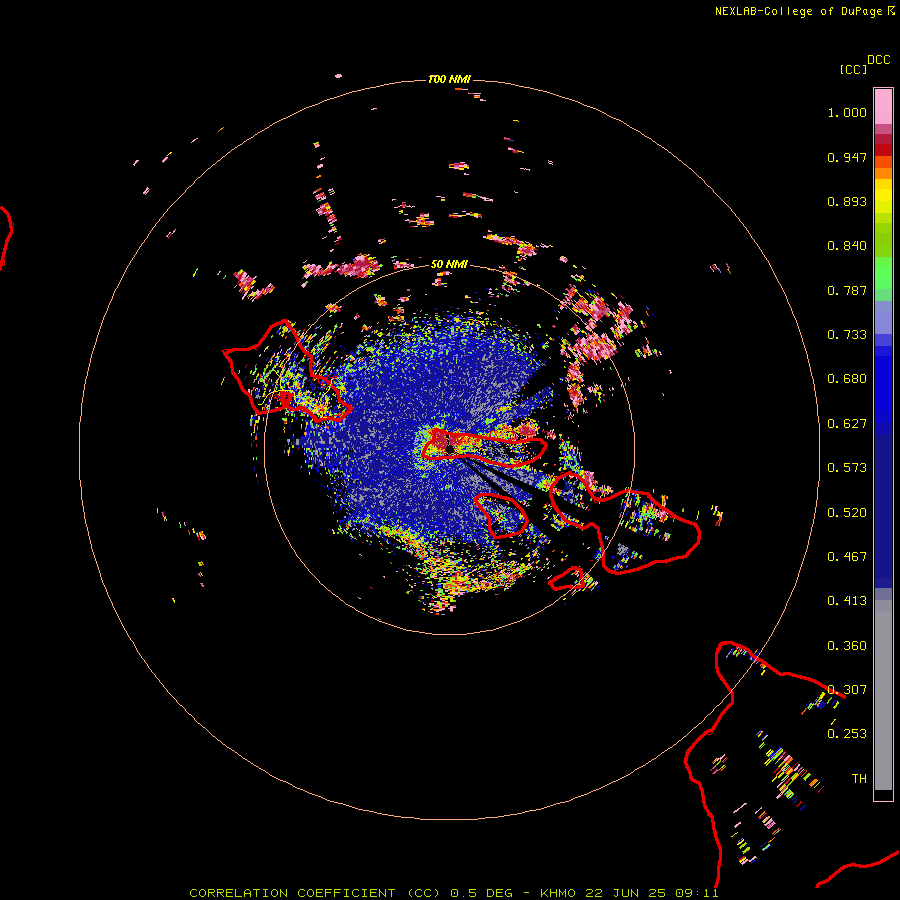Click the 0.680 legend value

point(847,379)
